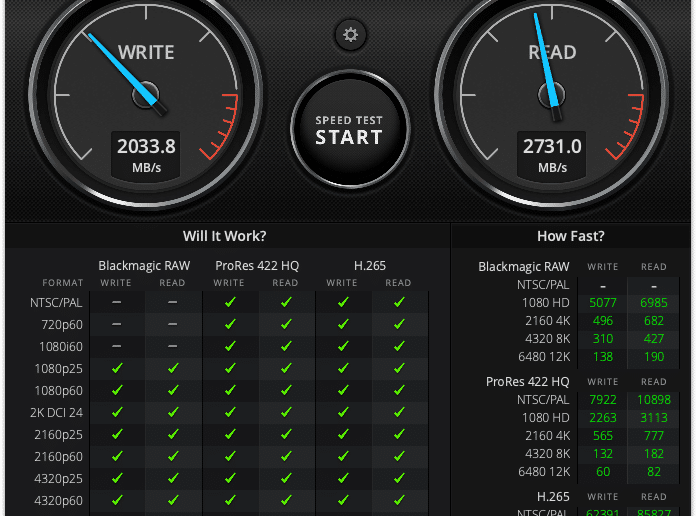Select Blackmagic RAW 1080 HD write value 5077
696x516 pixels.
click(603, 303)
